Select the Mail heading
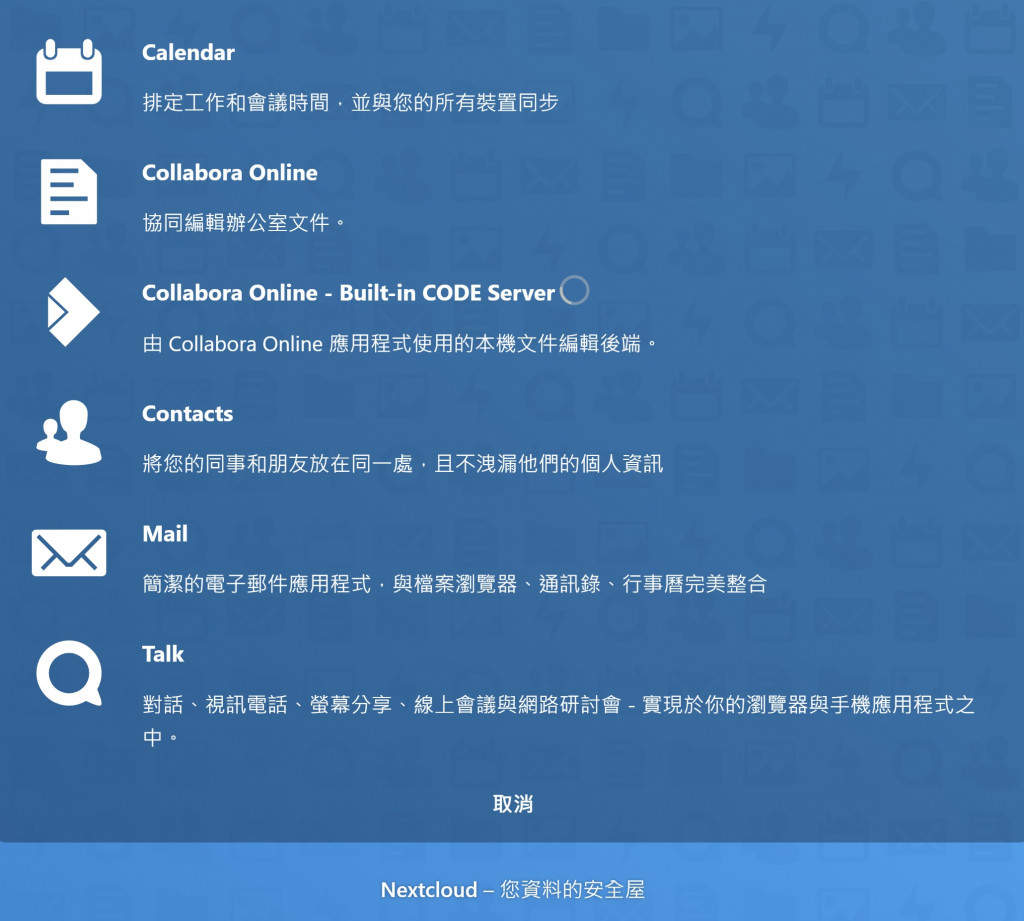Screen dimensions: 1024x921 point(165,534)
